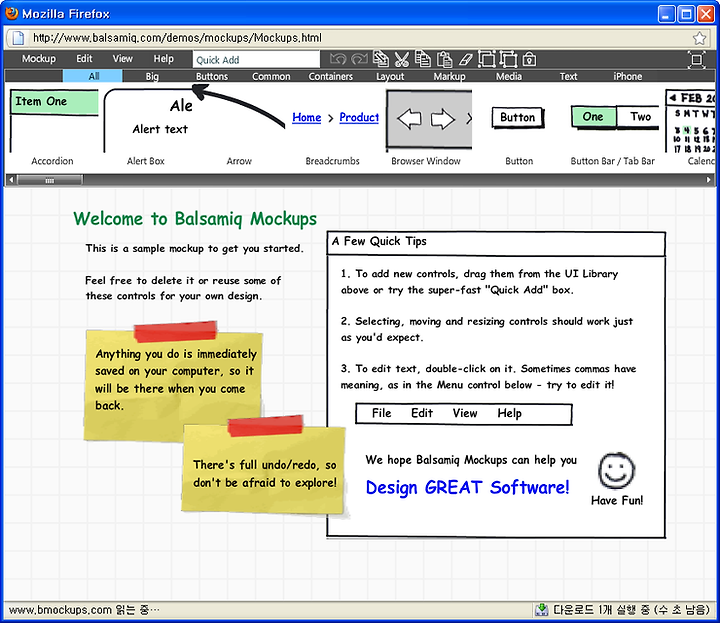This screenshot has height=623, width=720.
Task: Click Edit in the mockup menu control
Action: click(422, 413)
